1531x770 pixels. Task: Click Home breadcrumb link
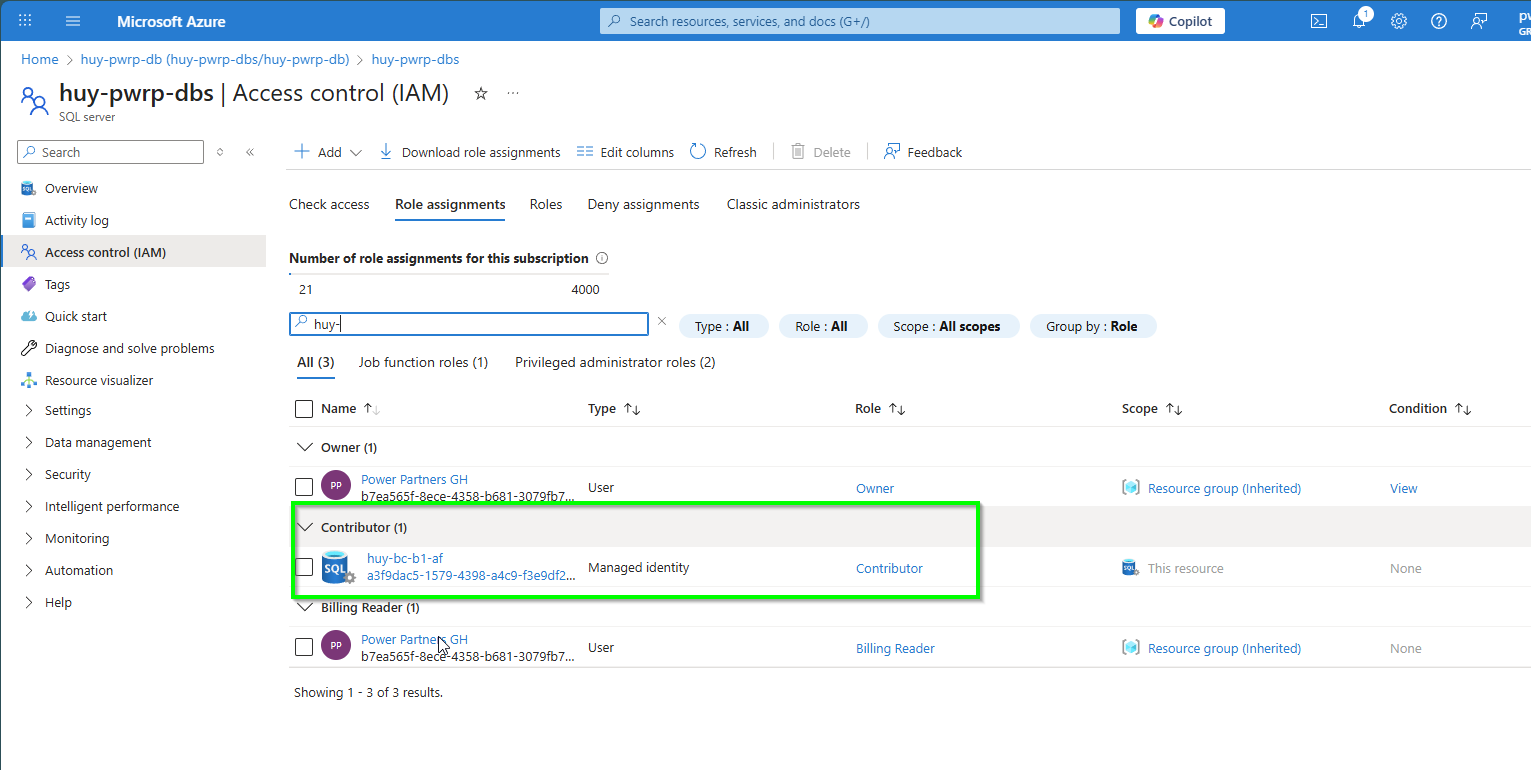(40, 59)
